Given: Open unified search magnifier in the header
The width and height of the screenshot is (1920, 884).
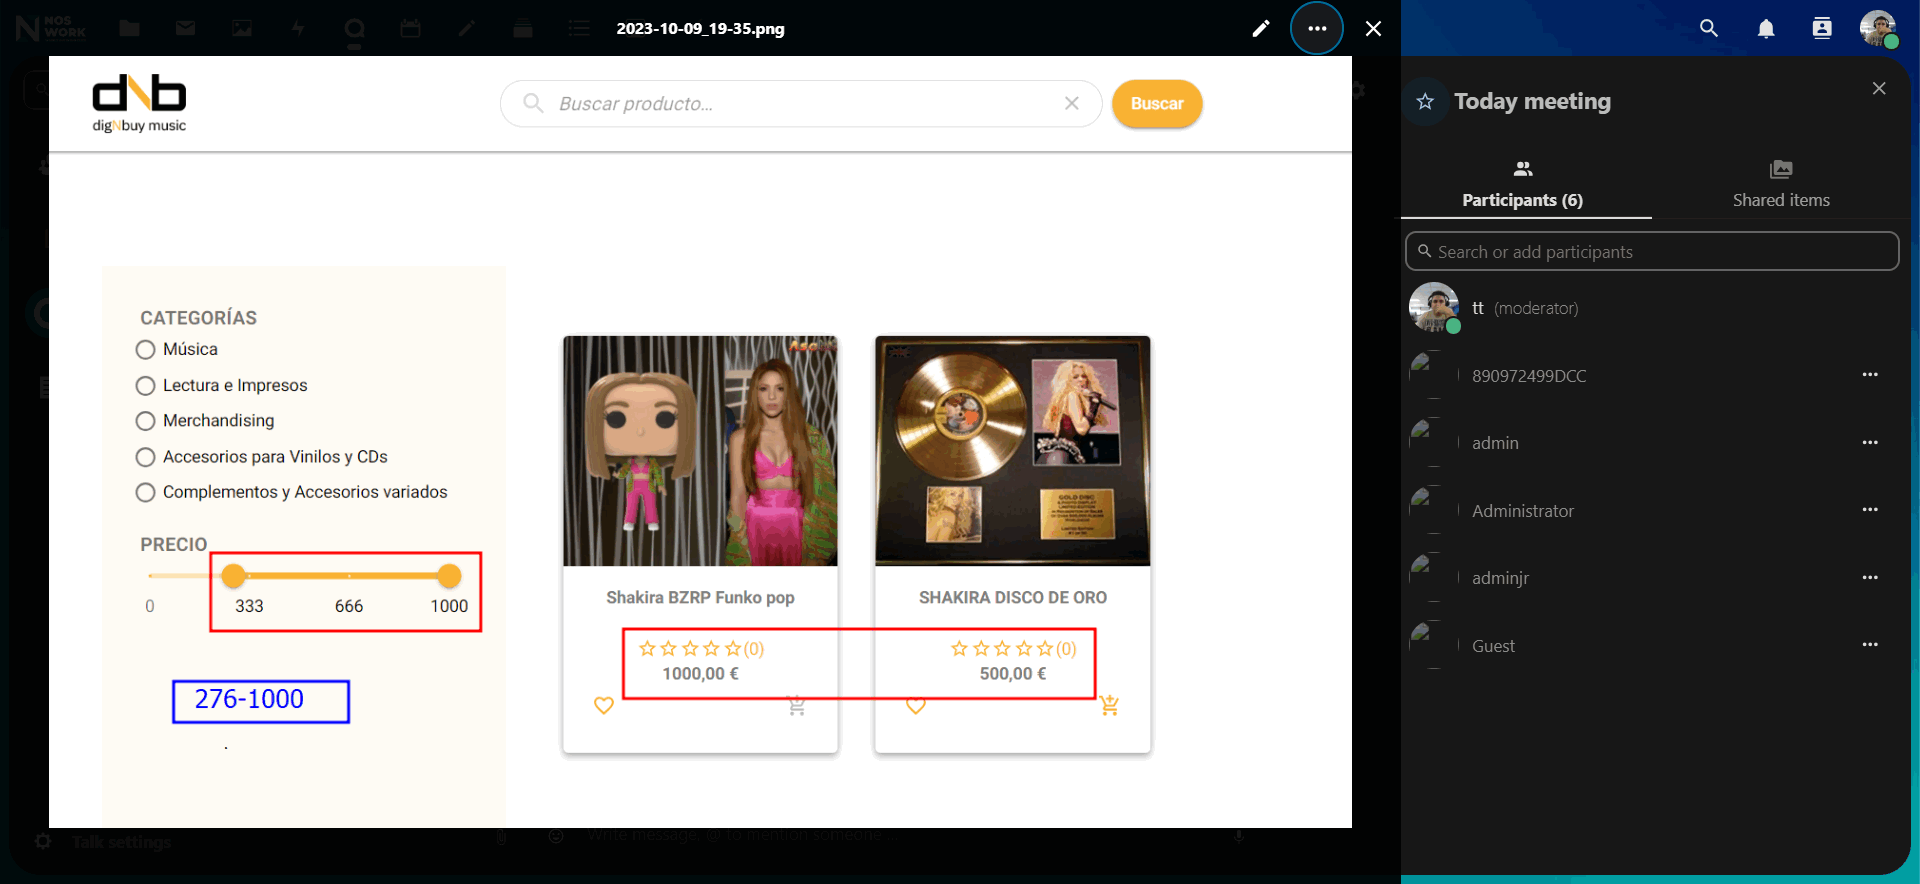Looking at the screenshot, I should click(1709, 28).
